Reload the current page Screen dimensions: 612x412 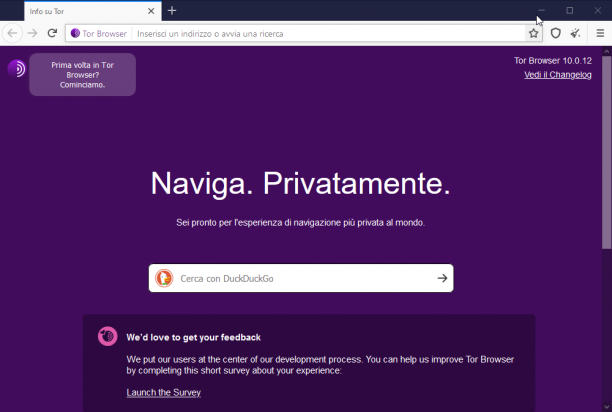coord(52,33)
